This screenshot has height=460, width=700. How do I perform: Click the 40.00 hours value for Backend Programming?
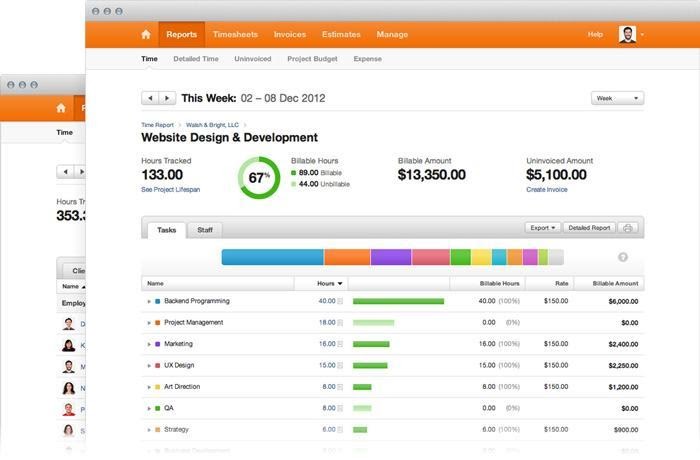tap(327, 301)
